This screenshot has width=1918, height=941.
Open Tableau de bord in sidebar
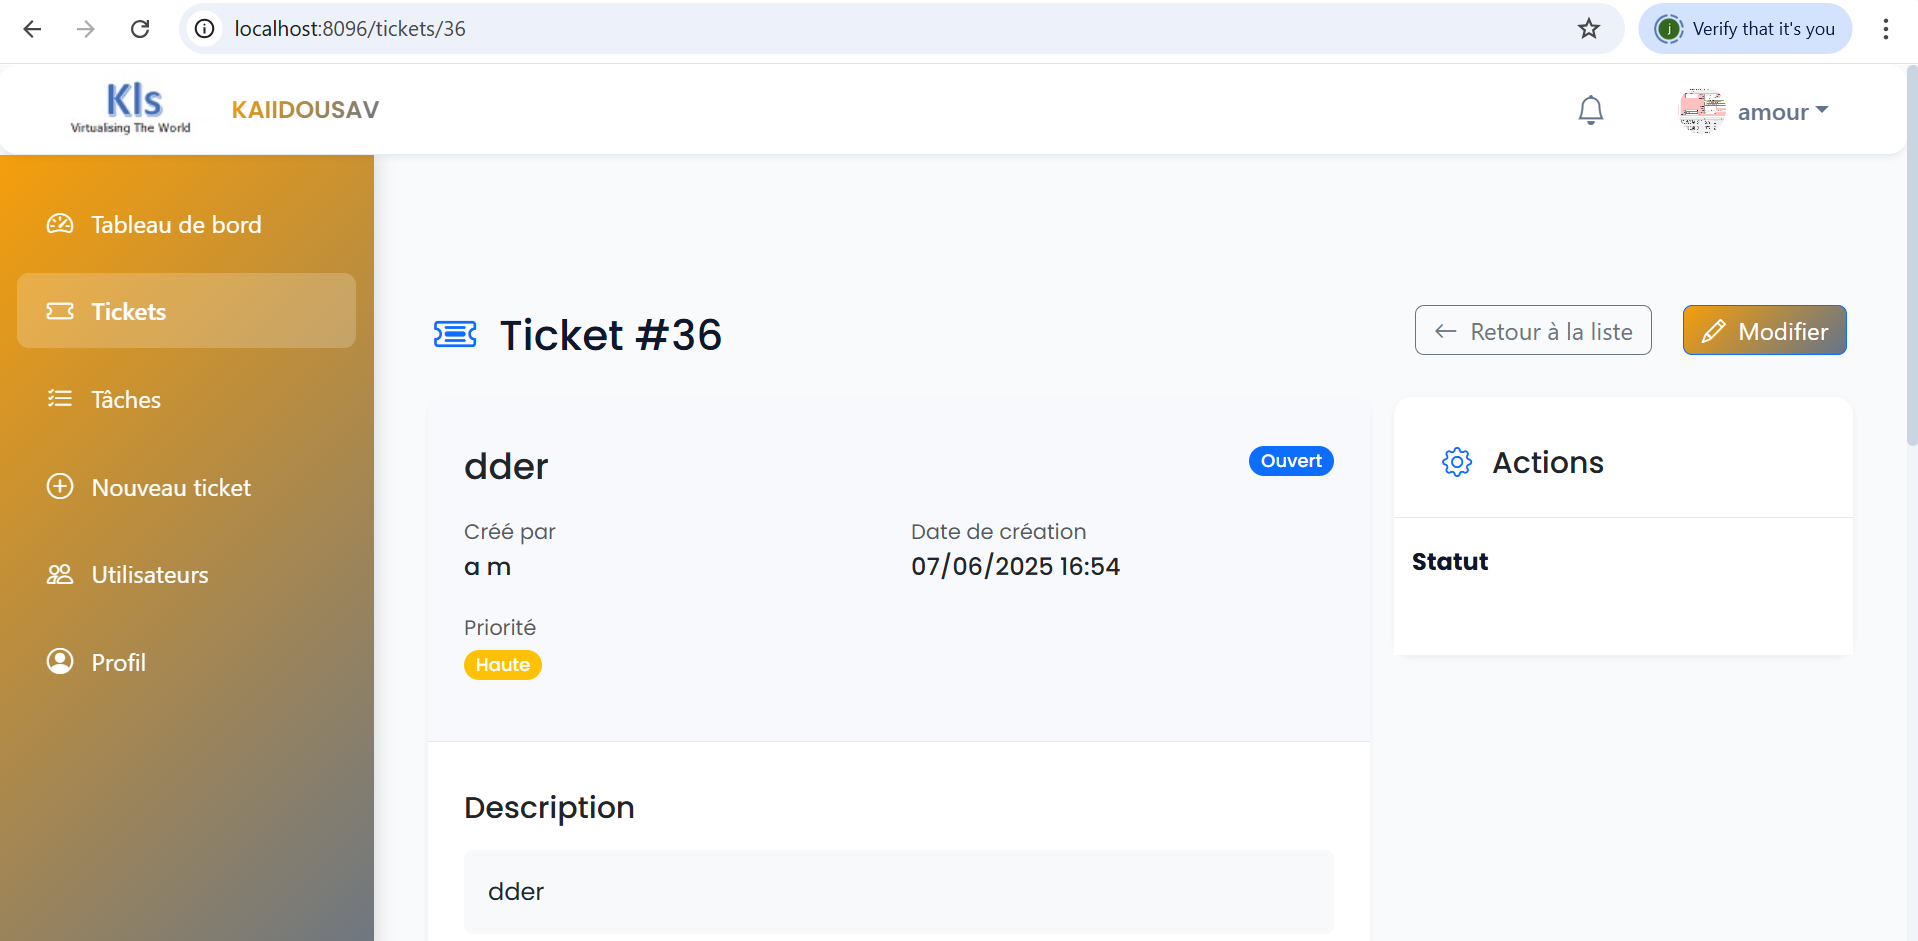pos(176,225)
